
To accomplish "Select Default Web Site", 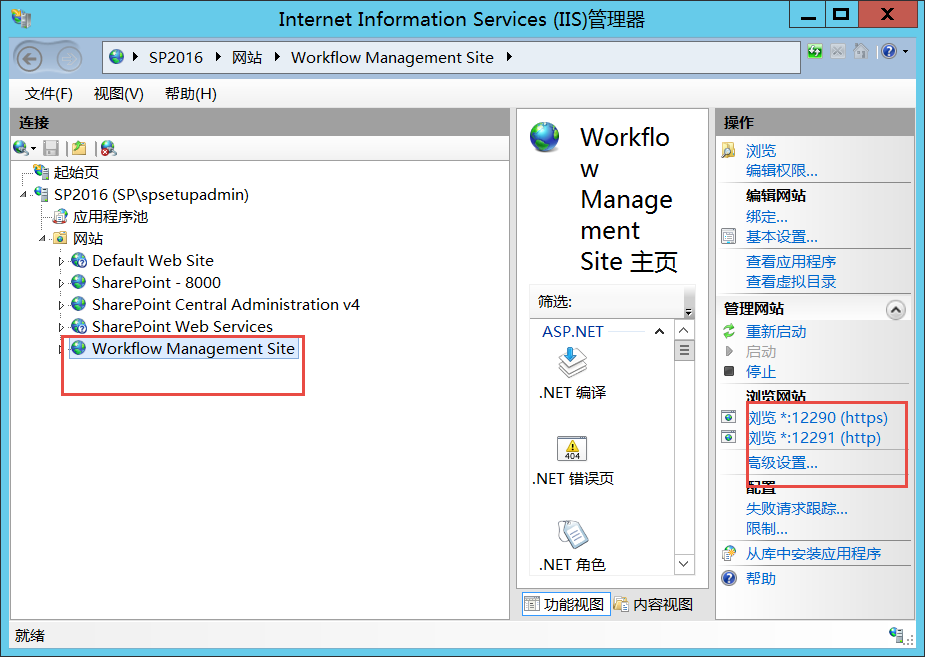I will (153, 261).
